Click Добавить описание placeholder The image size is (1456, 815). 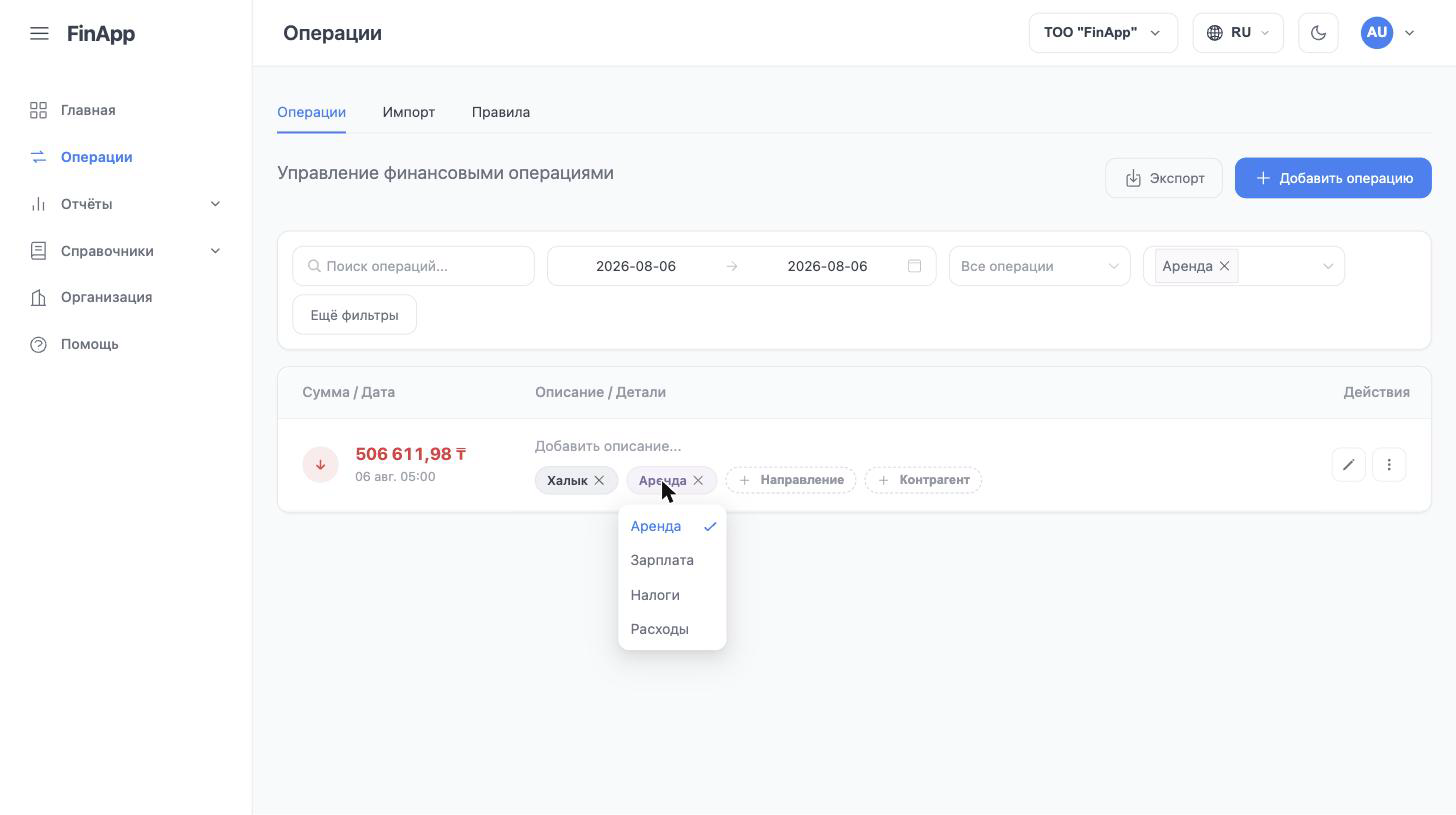608,446
